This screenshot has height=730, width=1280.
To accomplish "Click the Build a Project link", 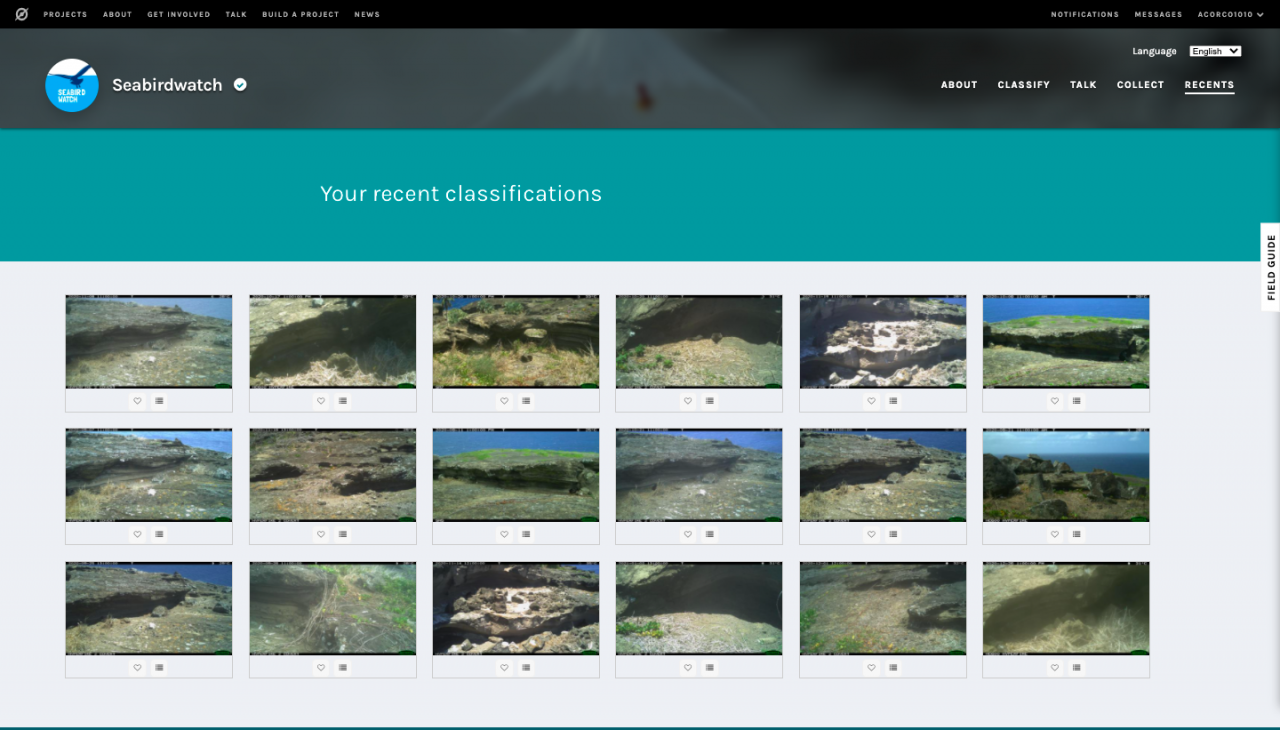I will click(x=300, y=15).
